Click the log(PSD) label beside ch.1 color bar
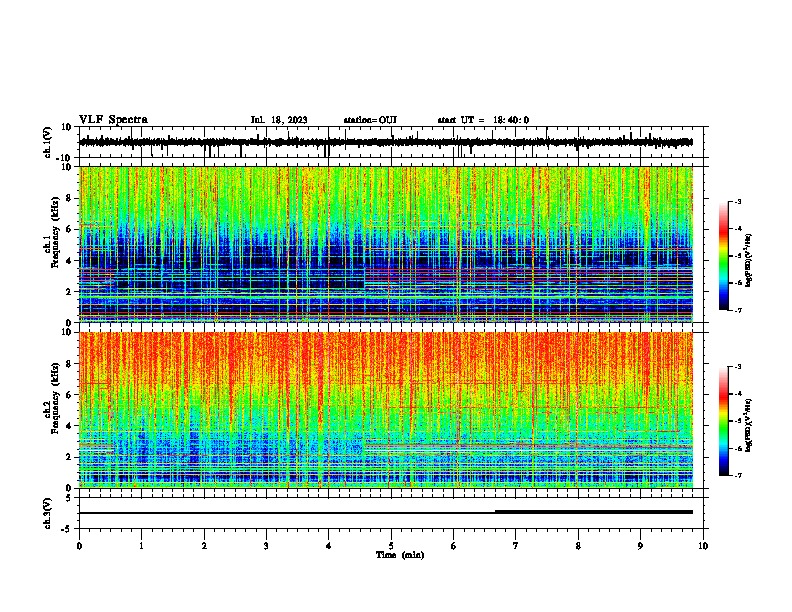The width and height of the screenshot is (792, 612). coord(749,261)
